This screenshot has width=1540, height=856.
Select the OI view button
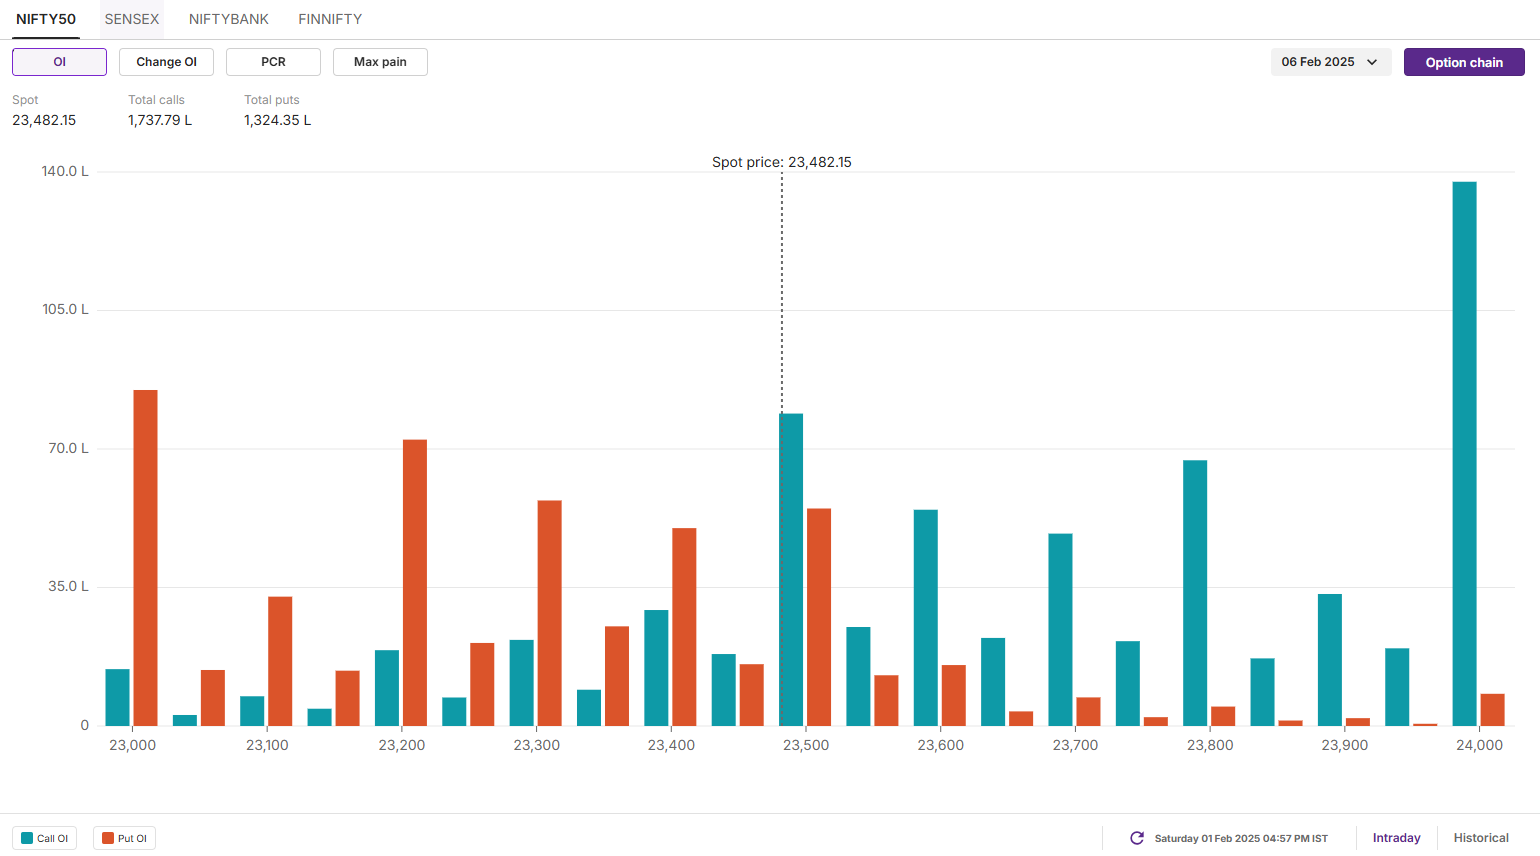pyautogui.click(x=59, y=62)
